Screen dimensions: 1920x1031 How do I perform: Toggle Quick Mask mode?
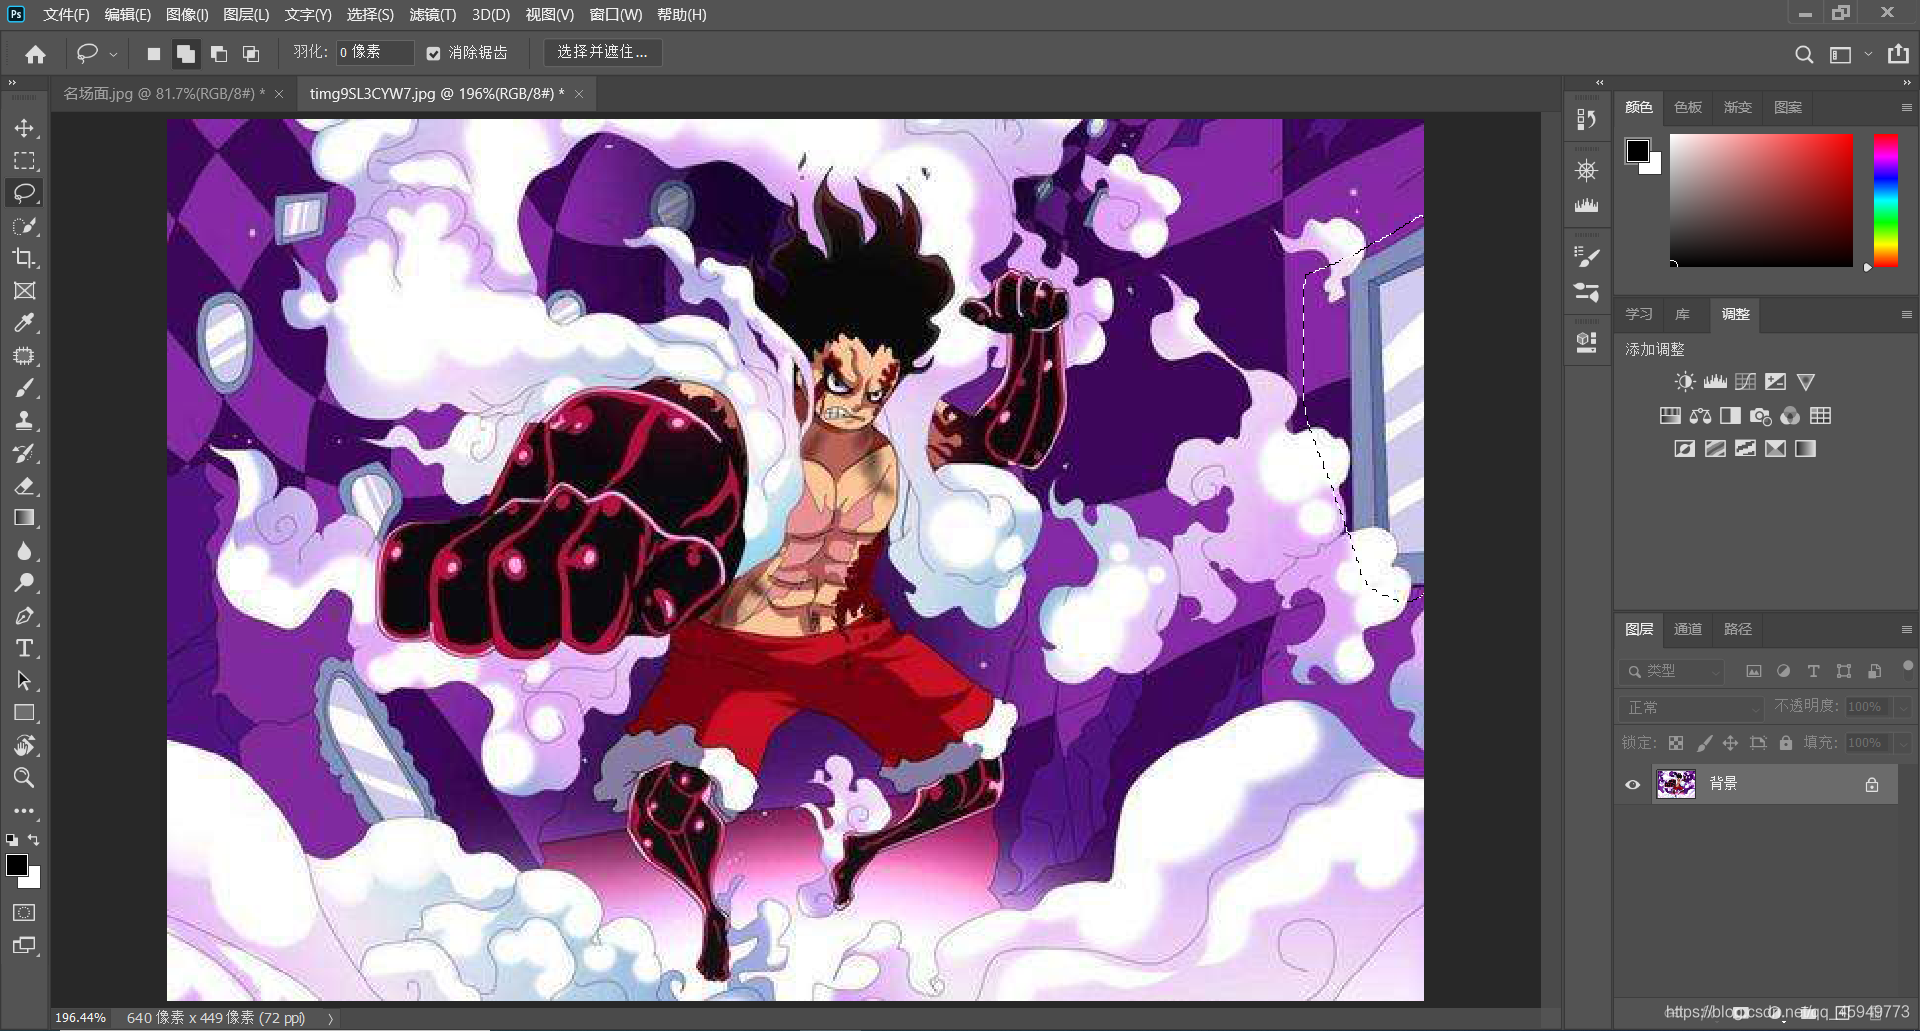pos(24,912)
